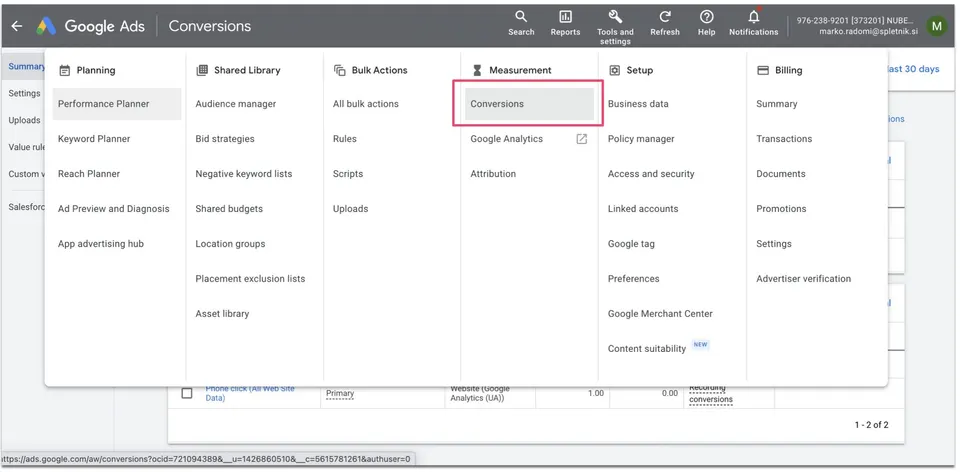The height and width of the screenshot is (472, 960).
Task: Click the '1 - 2 of 2' pagination text
Action: pos(871,425)
